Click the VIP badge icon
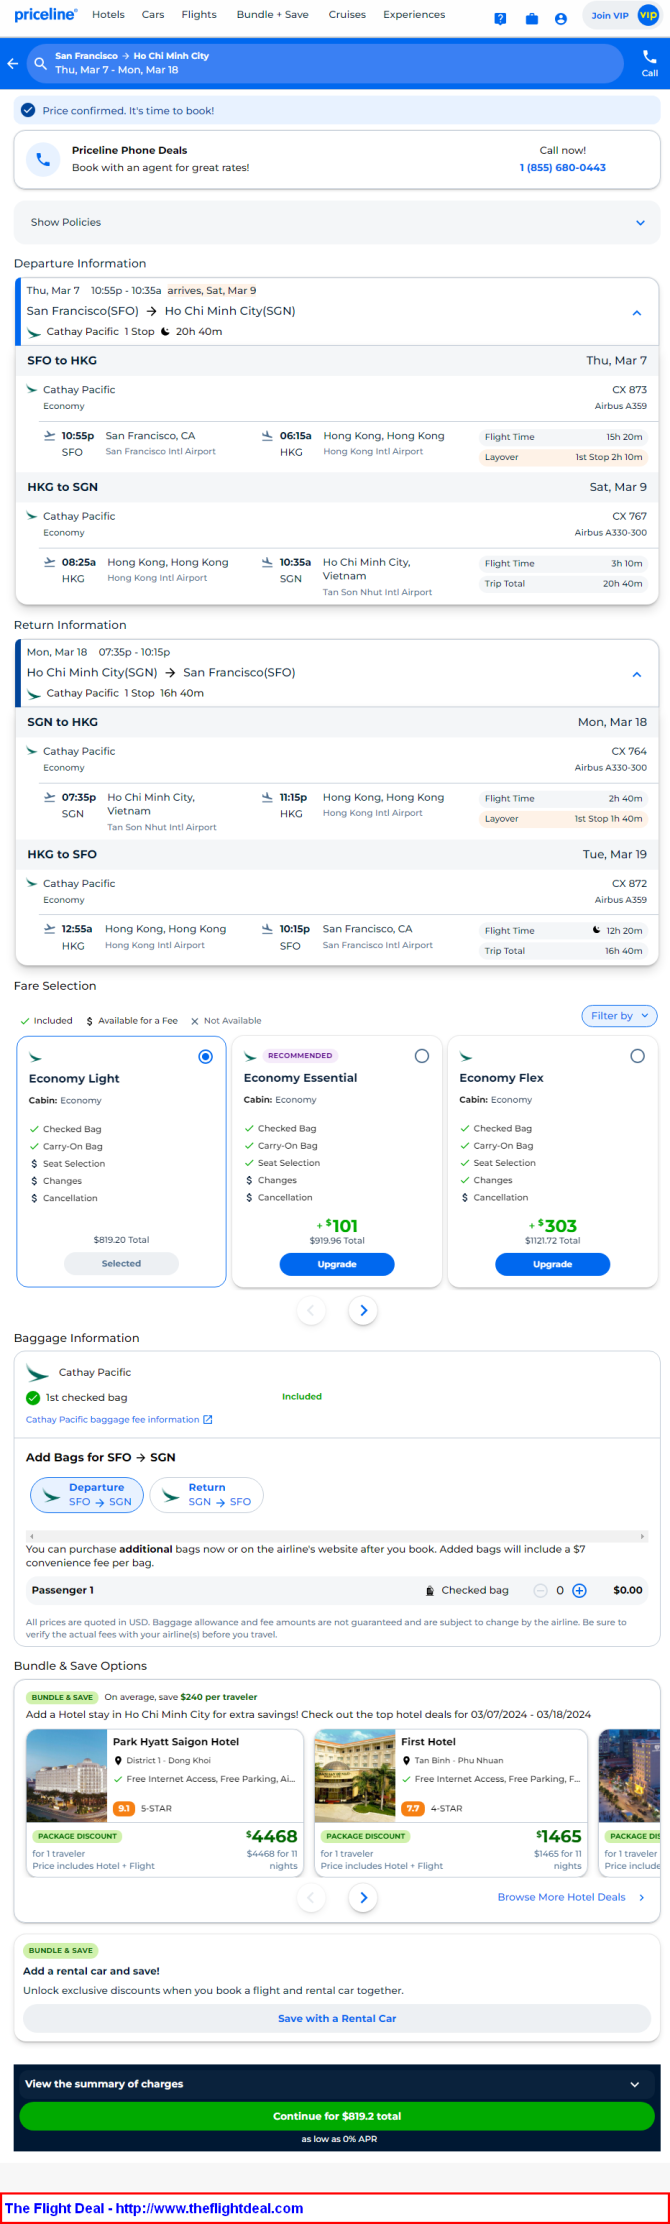The height and width of the screenshot is (2224, 670). tap(648, 15)
